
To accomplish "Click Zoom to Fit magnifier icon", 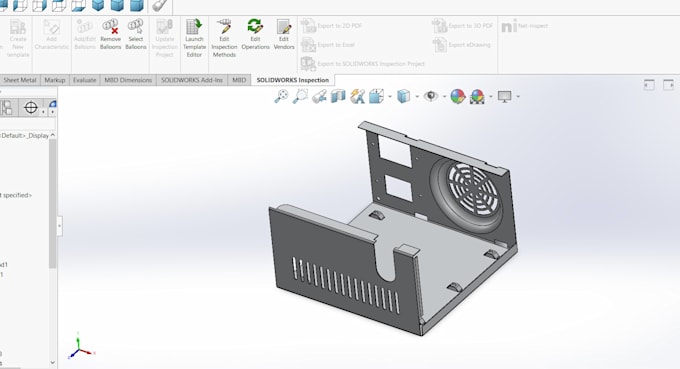I will 281,96.
